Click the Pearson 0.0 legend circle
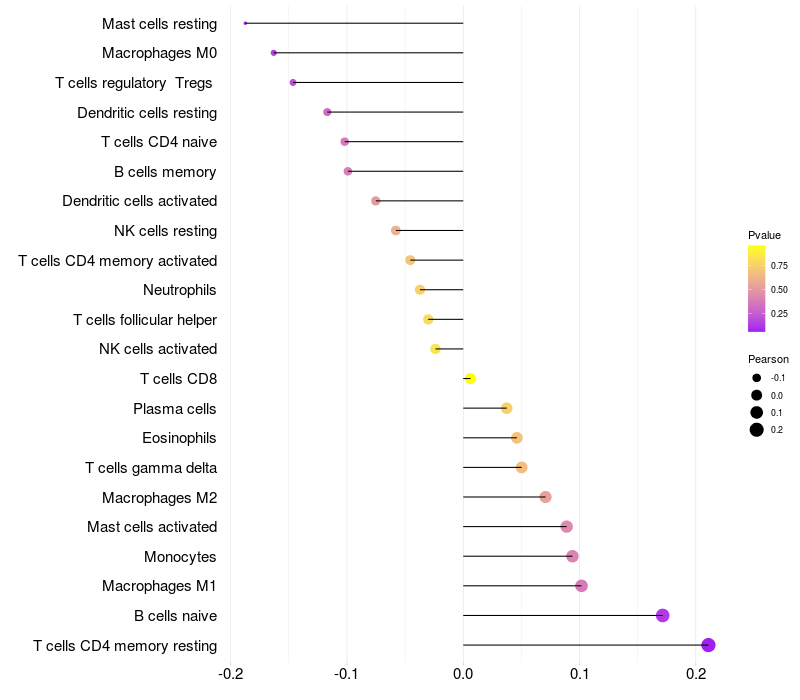This screenshot has height=700, width=800. pos(757,395)
